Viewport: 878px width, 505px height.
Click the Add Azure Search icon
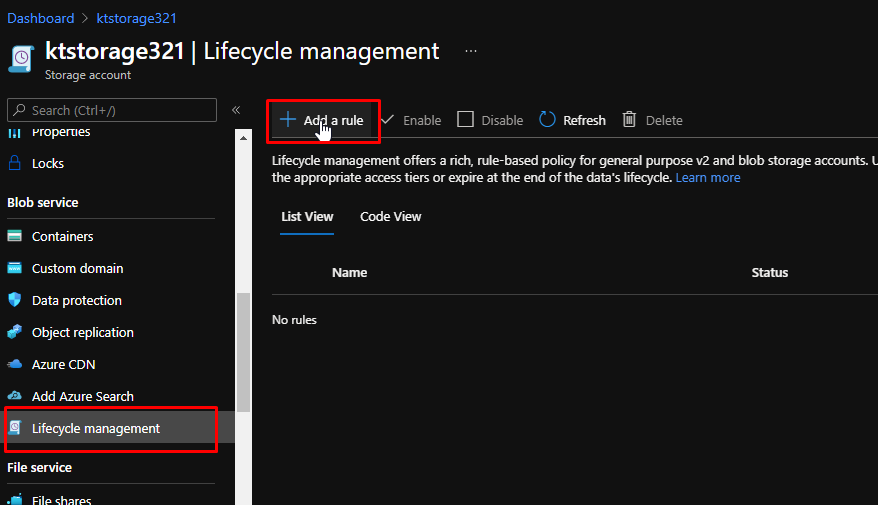tap(15, 395)
